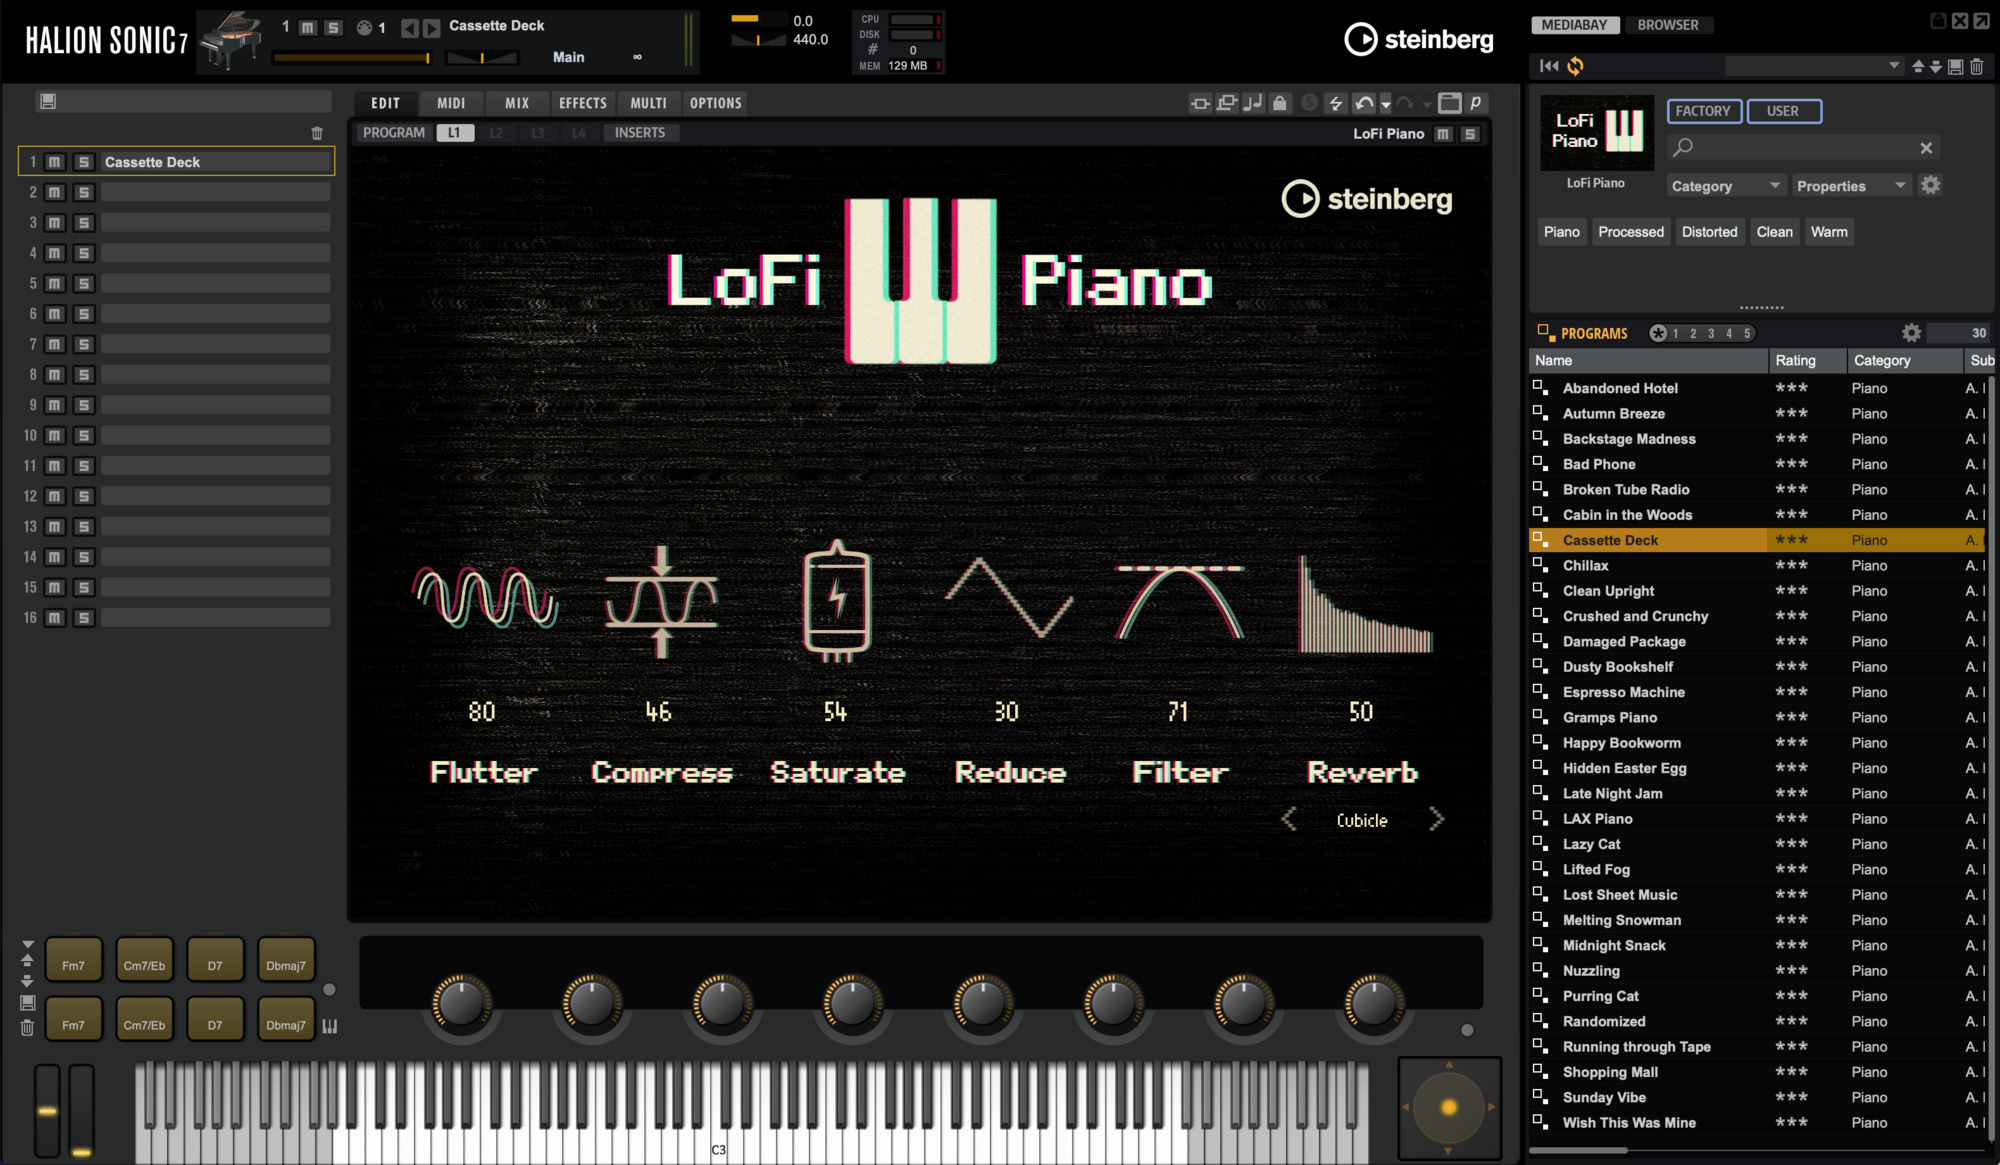Open the Category dropdown in MediaBay
This screenshot has width=2000, height=1165.
click(1724, 185)
